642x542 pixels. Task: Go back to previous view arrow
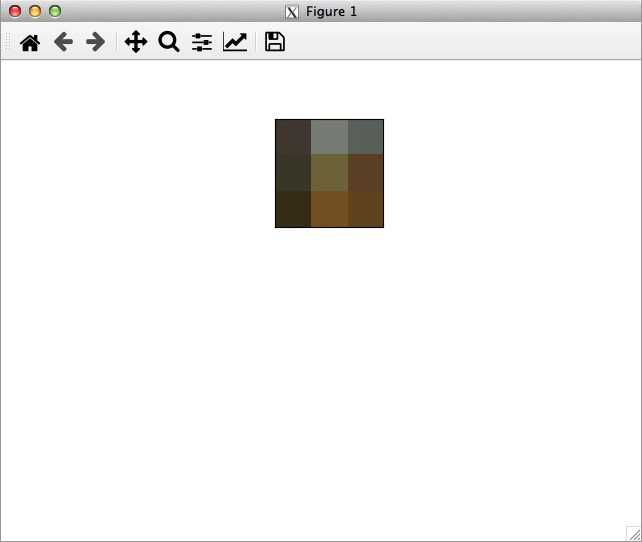(x=63, y=42)
